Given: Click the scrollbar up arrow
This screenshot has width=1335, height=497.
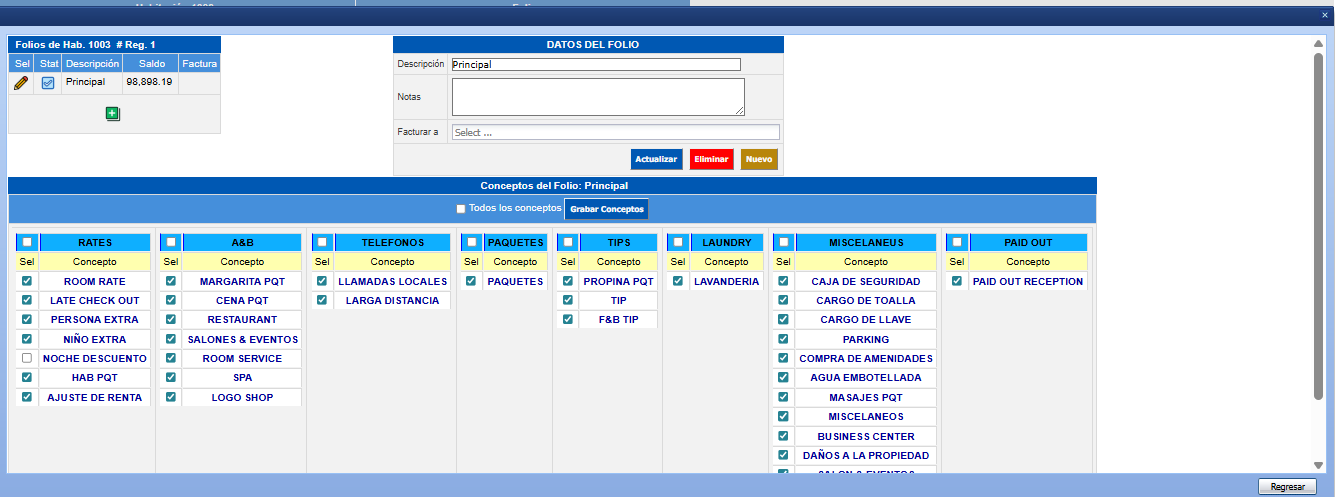Looking at the screenshot, I should click(x=1318, y=44).
